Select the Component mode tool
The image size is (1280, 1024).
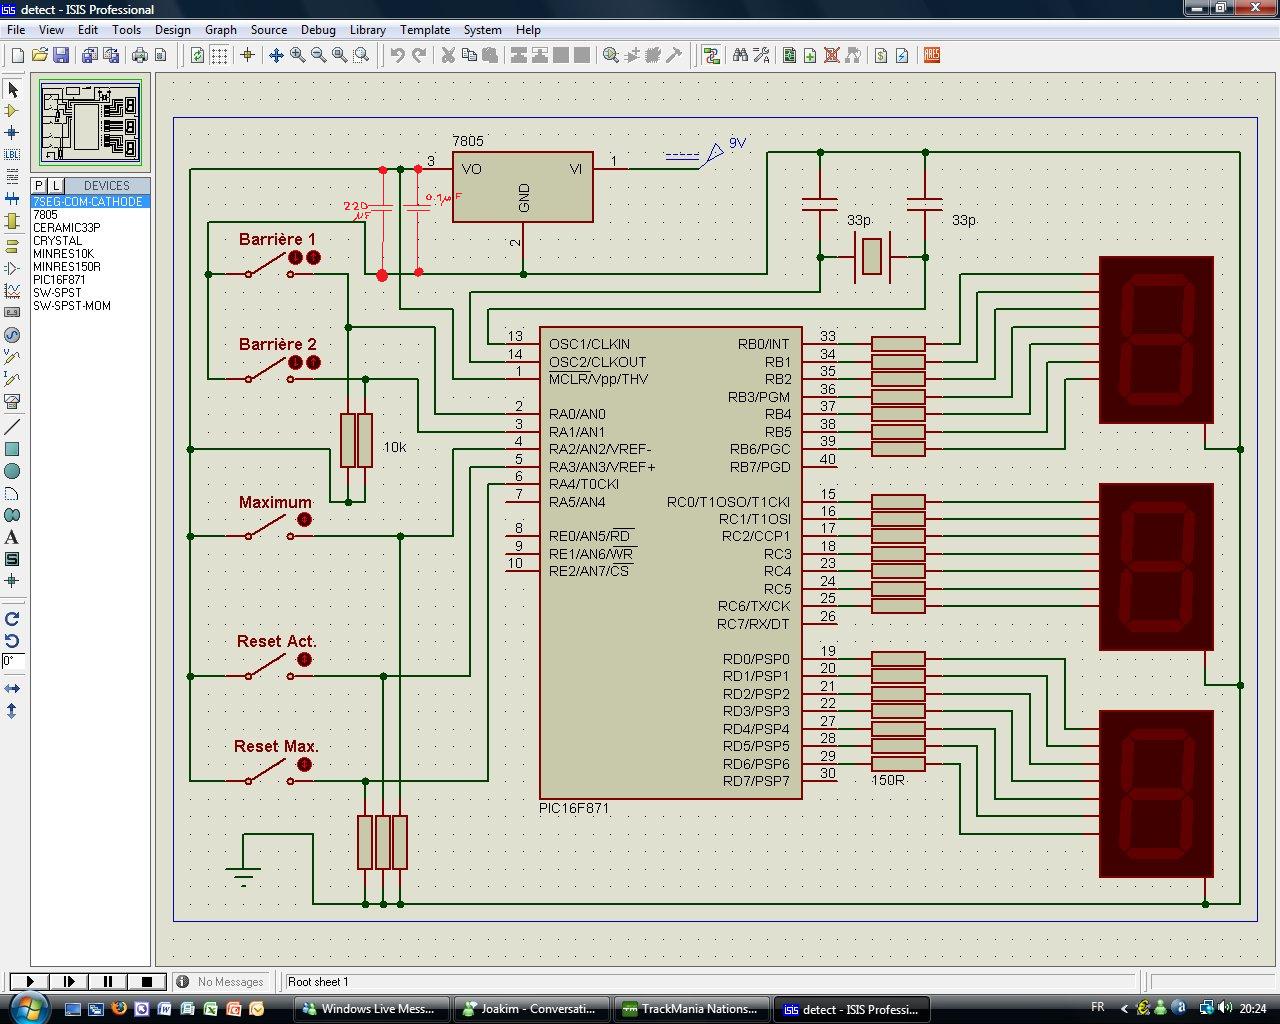[x=12, y=111]
